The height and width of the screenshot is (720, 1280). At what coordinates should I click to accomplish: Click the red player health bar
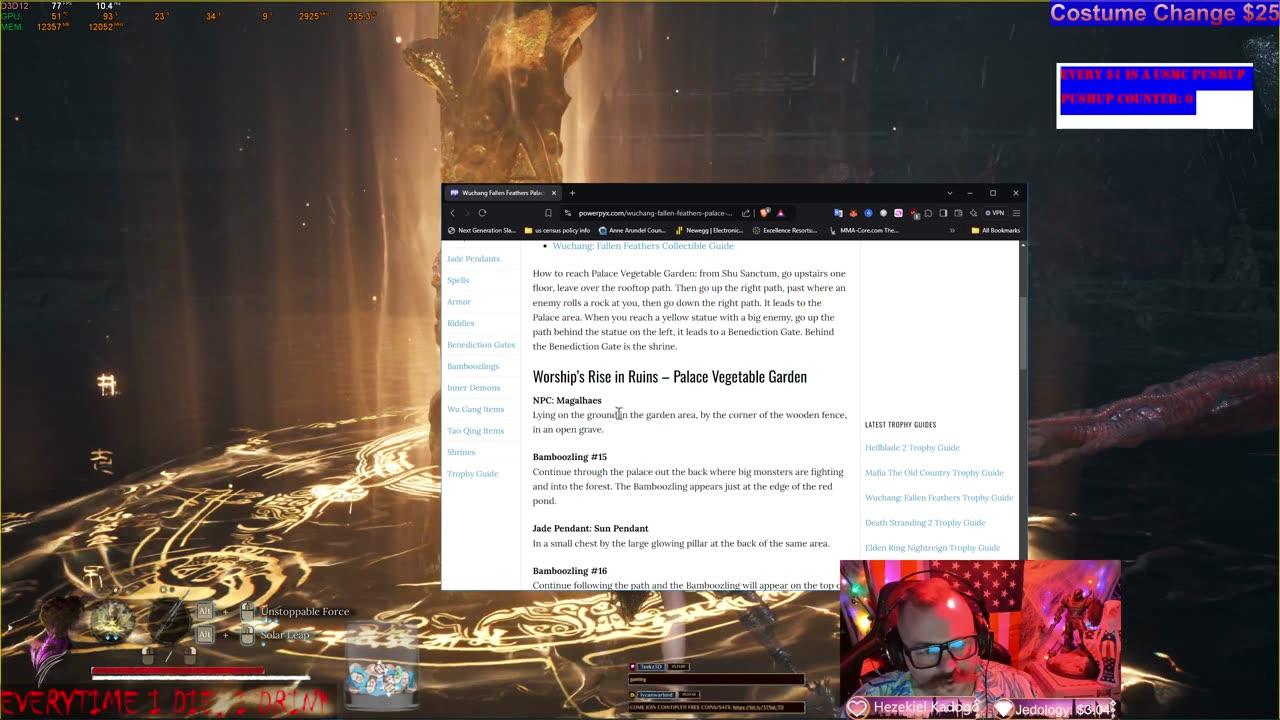(x=178, y=671)
